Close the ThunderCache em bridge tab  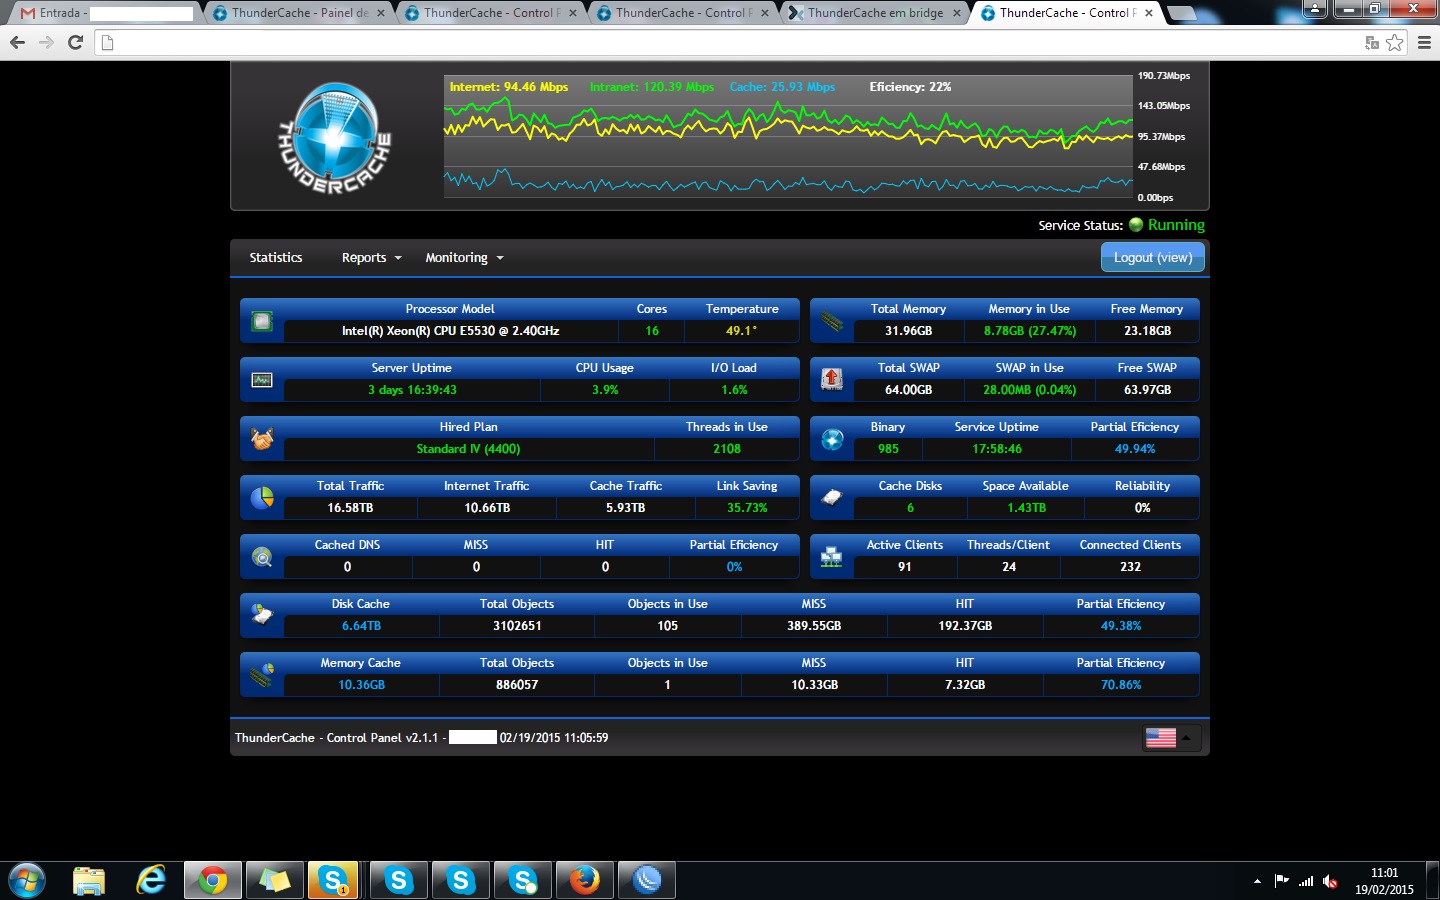(x=956, y=13)
